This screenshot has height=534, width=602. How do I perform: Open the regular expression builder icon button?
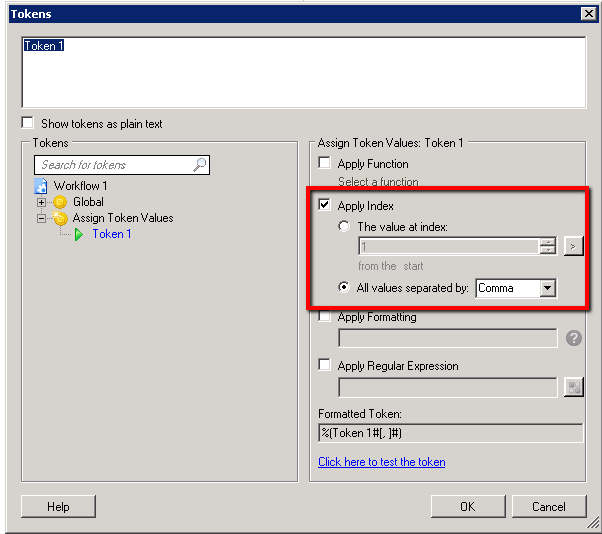[574, 387]
